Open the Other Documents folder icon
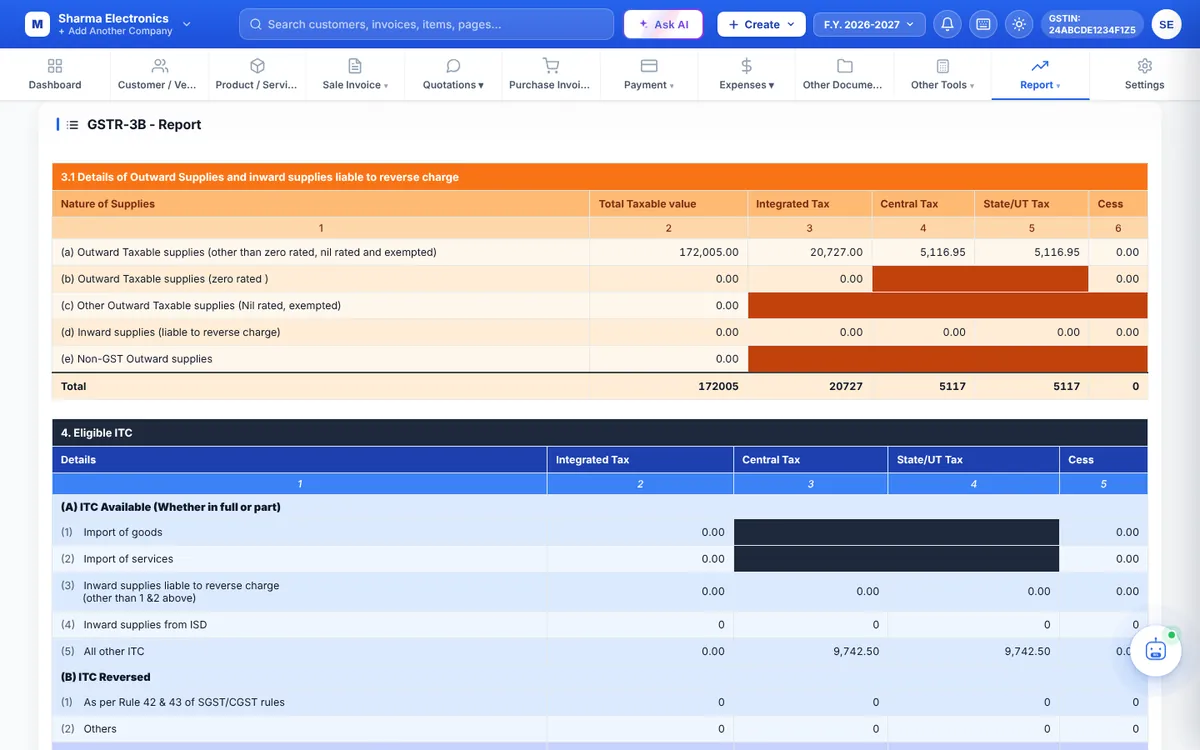 pyautogui.click(x=845, y=66)
